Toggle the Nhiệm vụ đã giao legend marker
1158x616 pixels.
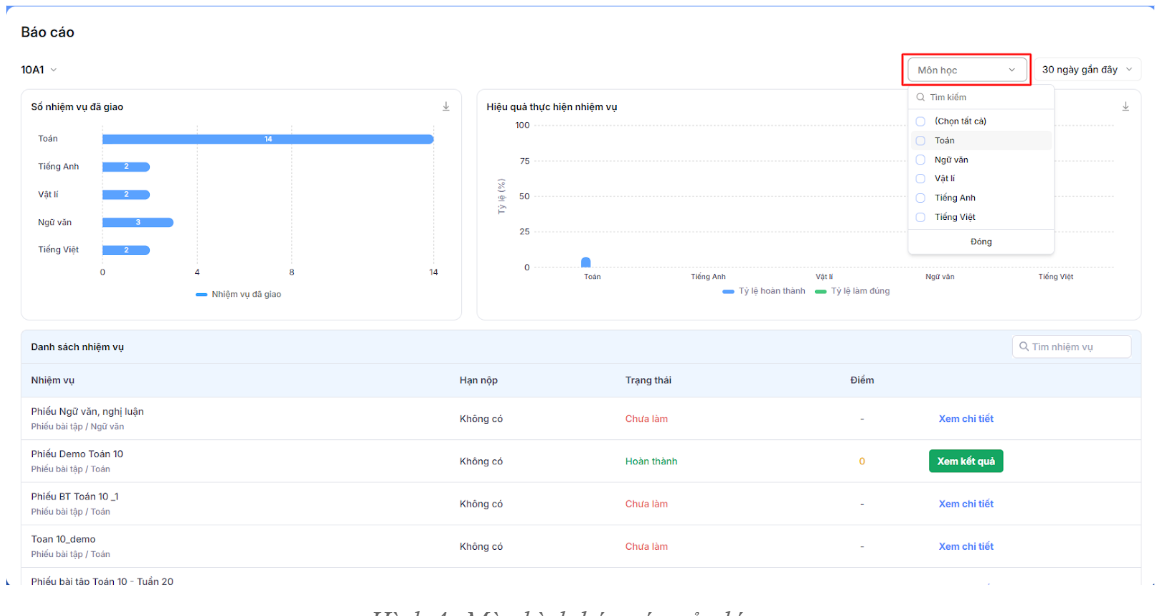201,294
